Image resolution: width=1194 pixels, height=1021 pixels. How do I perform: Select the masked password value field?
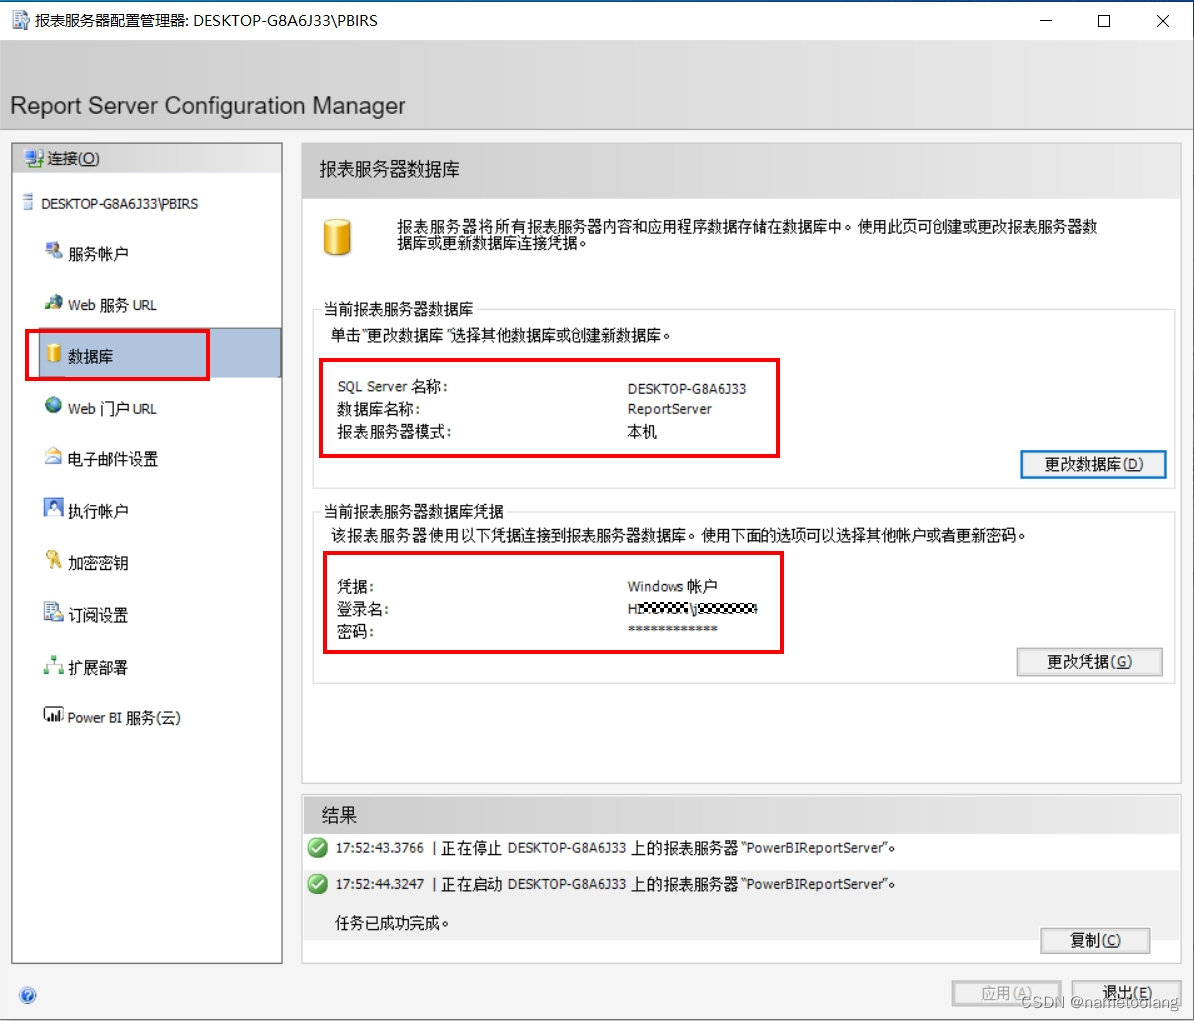pyautogui.click(x=674, y=631)
